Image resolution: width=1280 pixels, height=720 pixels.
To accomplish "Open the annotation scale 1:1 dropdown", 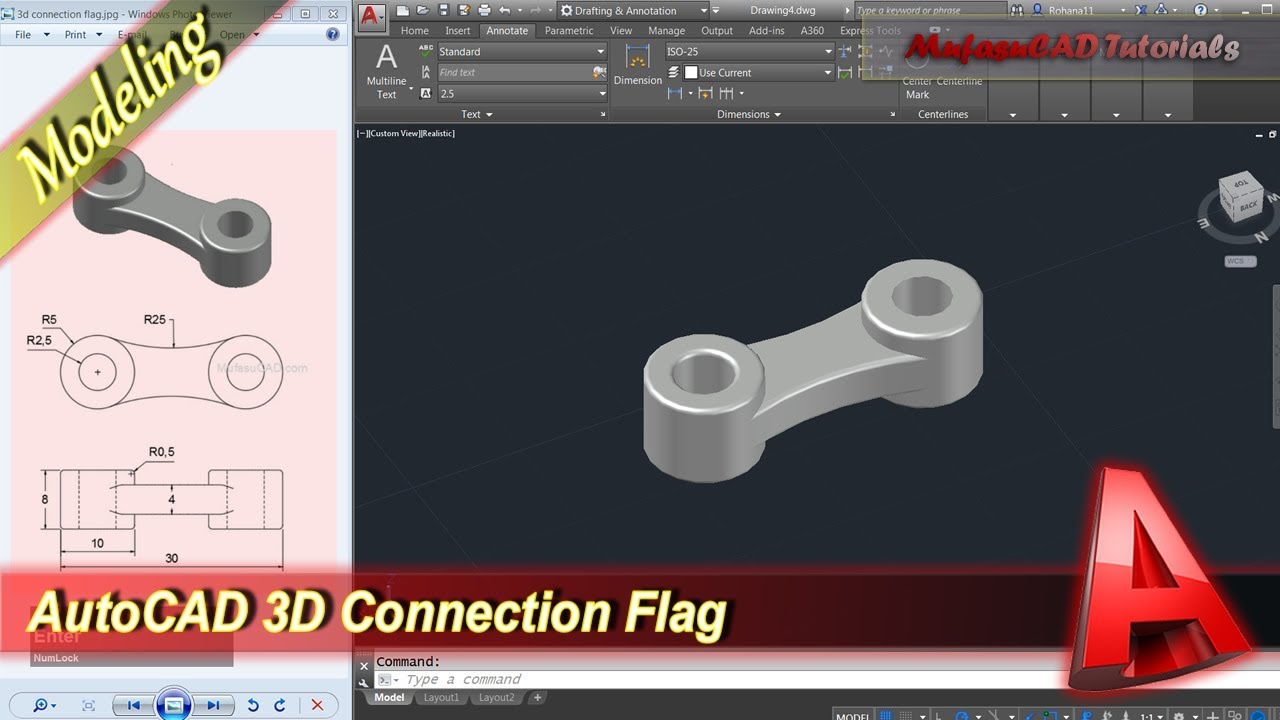I will pos(1151,715).
